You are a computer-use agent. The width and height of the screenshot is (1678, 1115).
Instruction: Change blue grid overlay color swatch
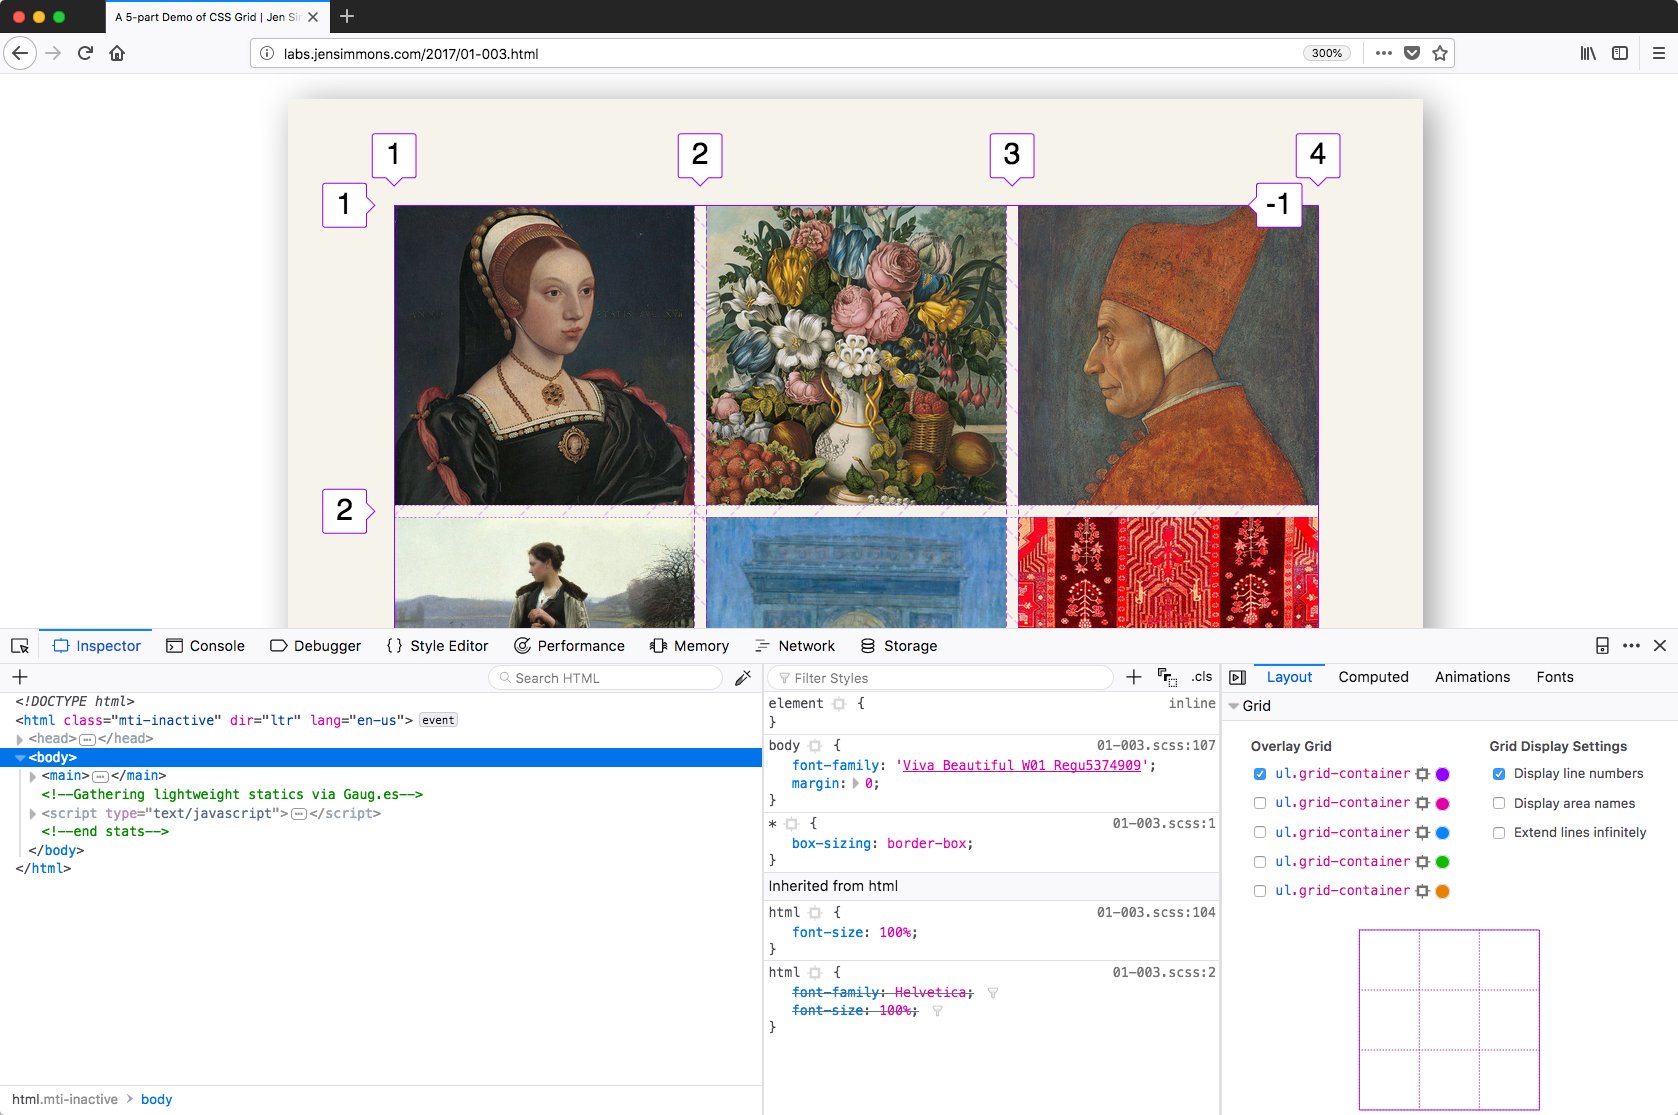(1442, 833)
